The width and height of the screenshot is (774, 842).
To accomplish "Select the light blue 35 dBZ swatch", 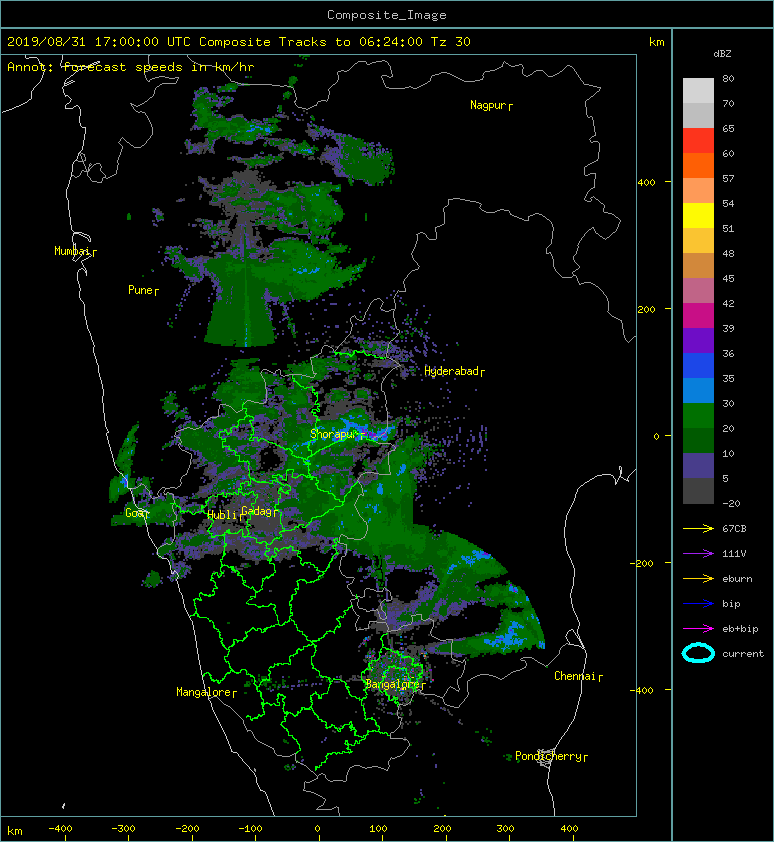I will 698,390.
